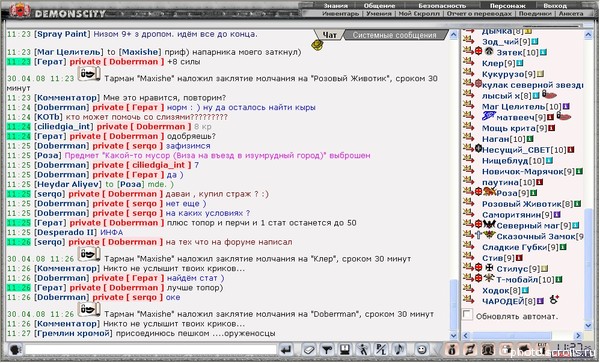Open the Анкета link
The width and height of the screenshot is (600, 363).
coord(571,13)
